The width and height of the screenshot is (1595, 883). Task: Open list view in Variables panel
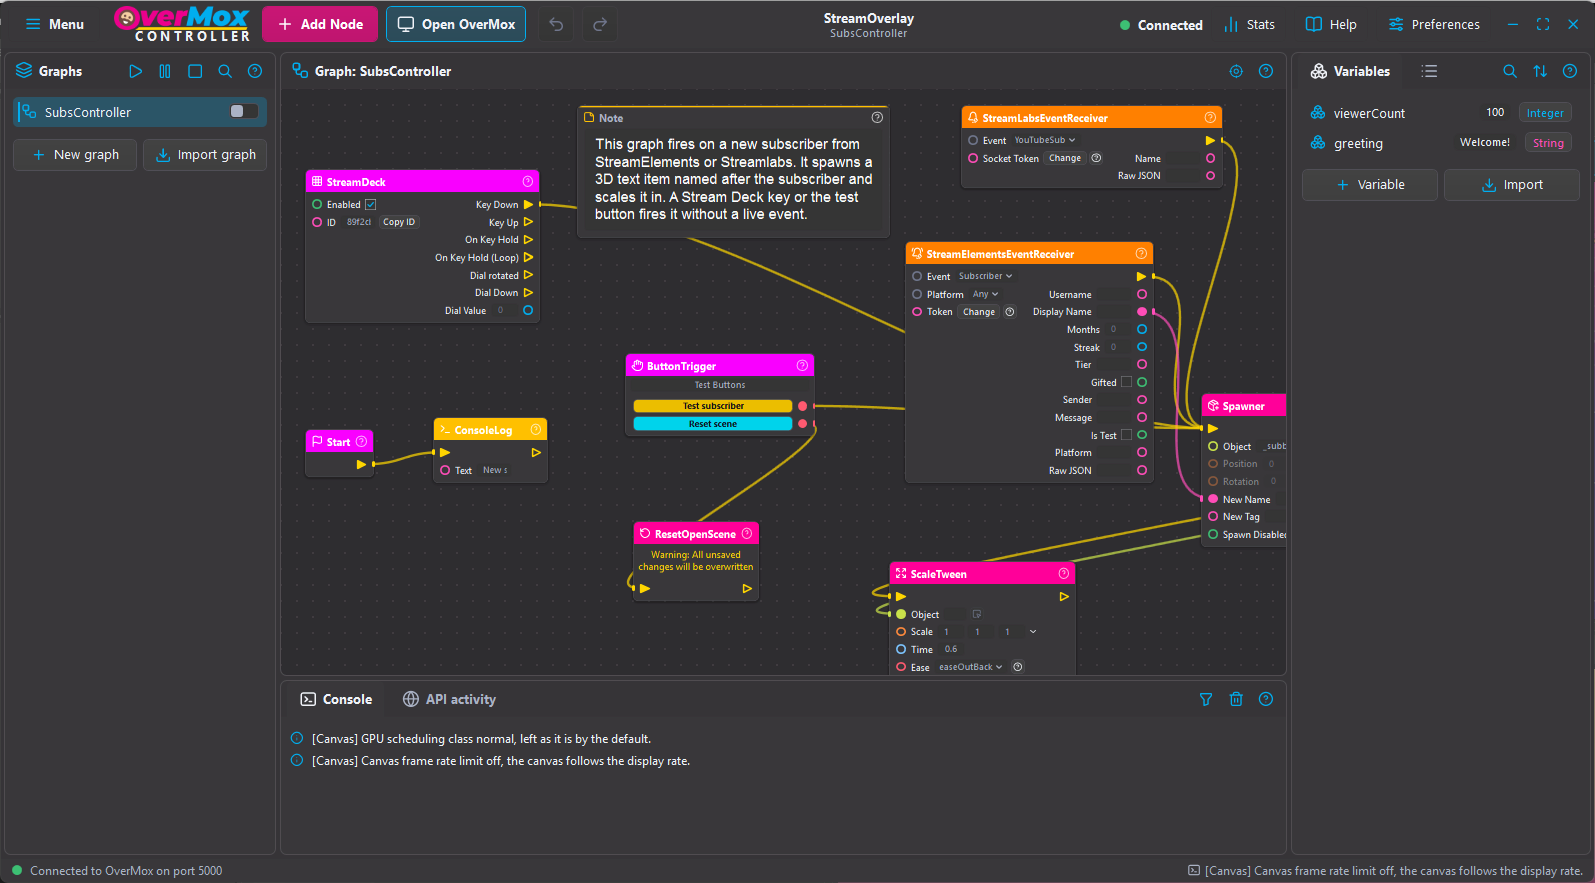coord(1429,71)
